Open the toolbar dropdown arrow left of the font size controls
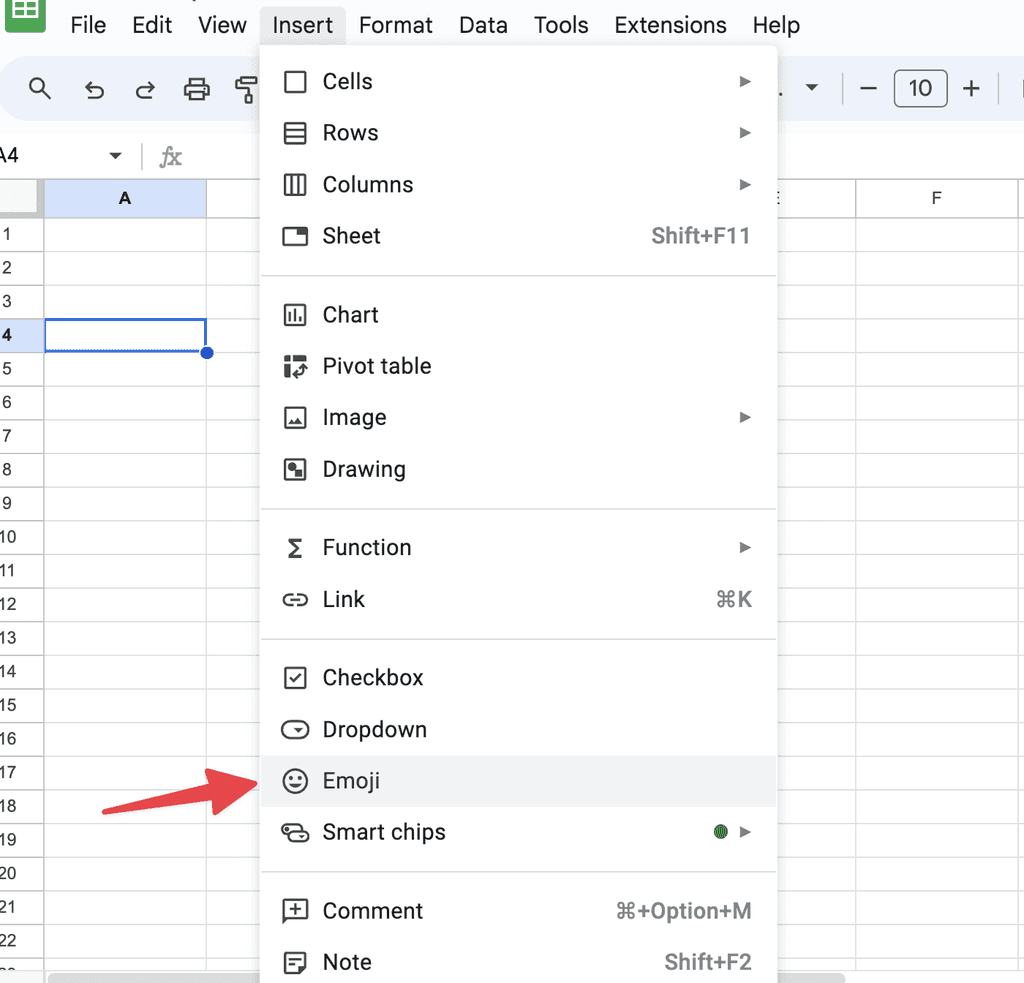 812,88
